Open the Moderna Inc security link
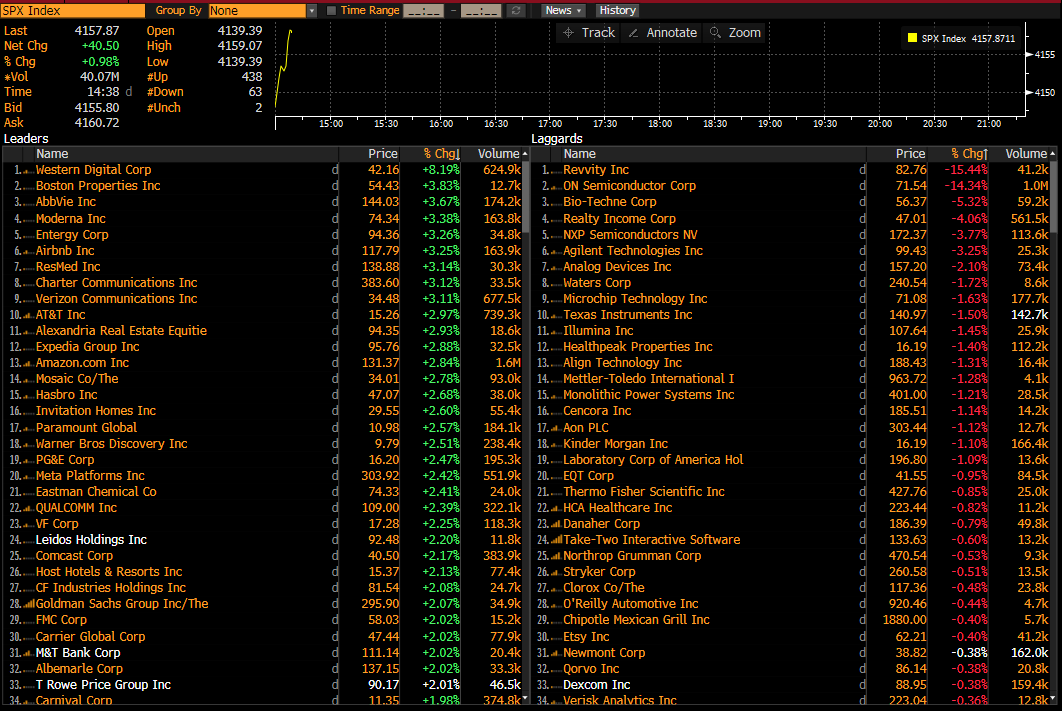This screenshot has height=711, width=1062. [x=70, y=219]
